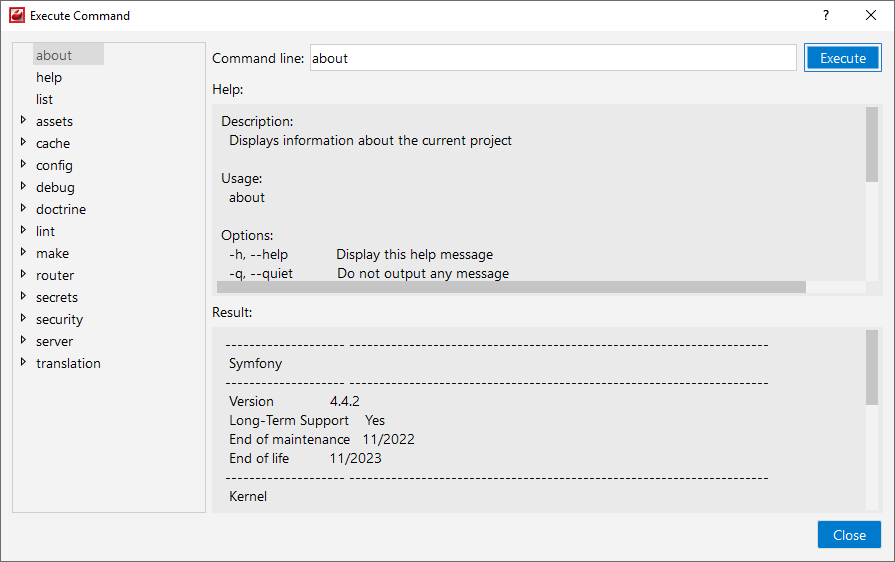Expand the secrets node arrow
The height and width of the screenshot is (562, 895).
click(23, 296)
